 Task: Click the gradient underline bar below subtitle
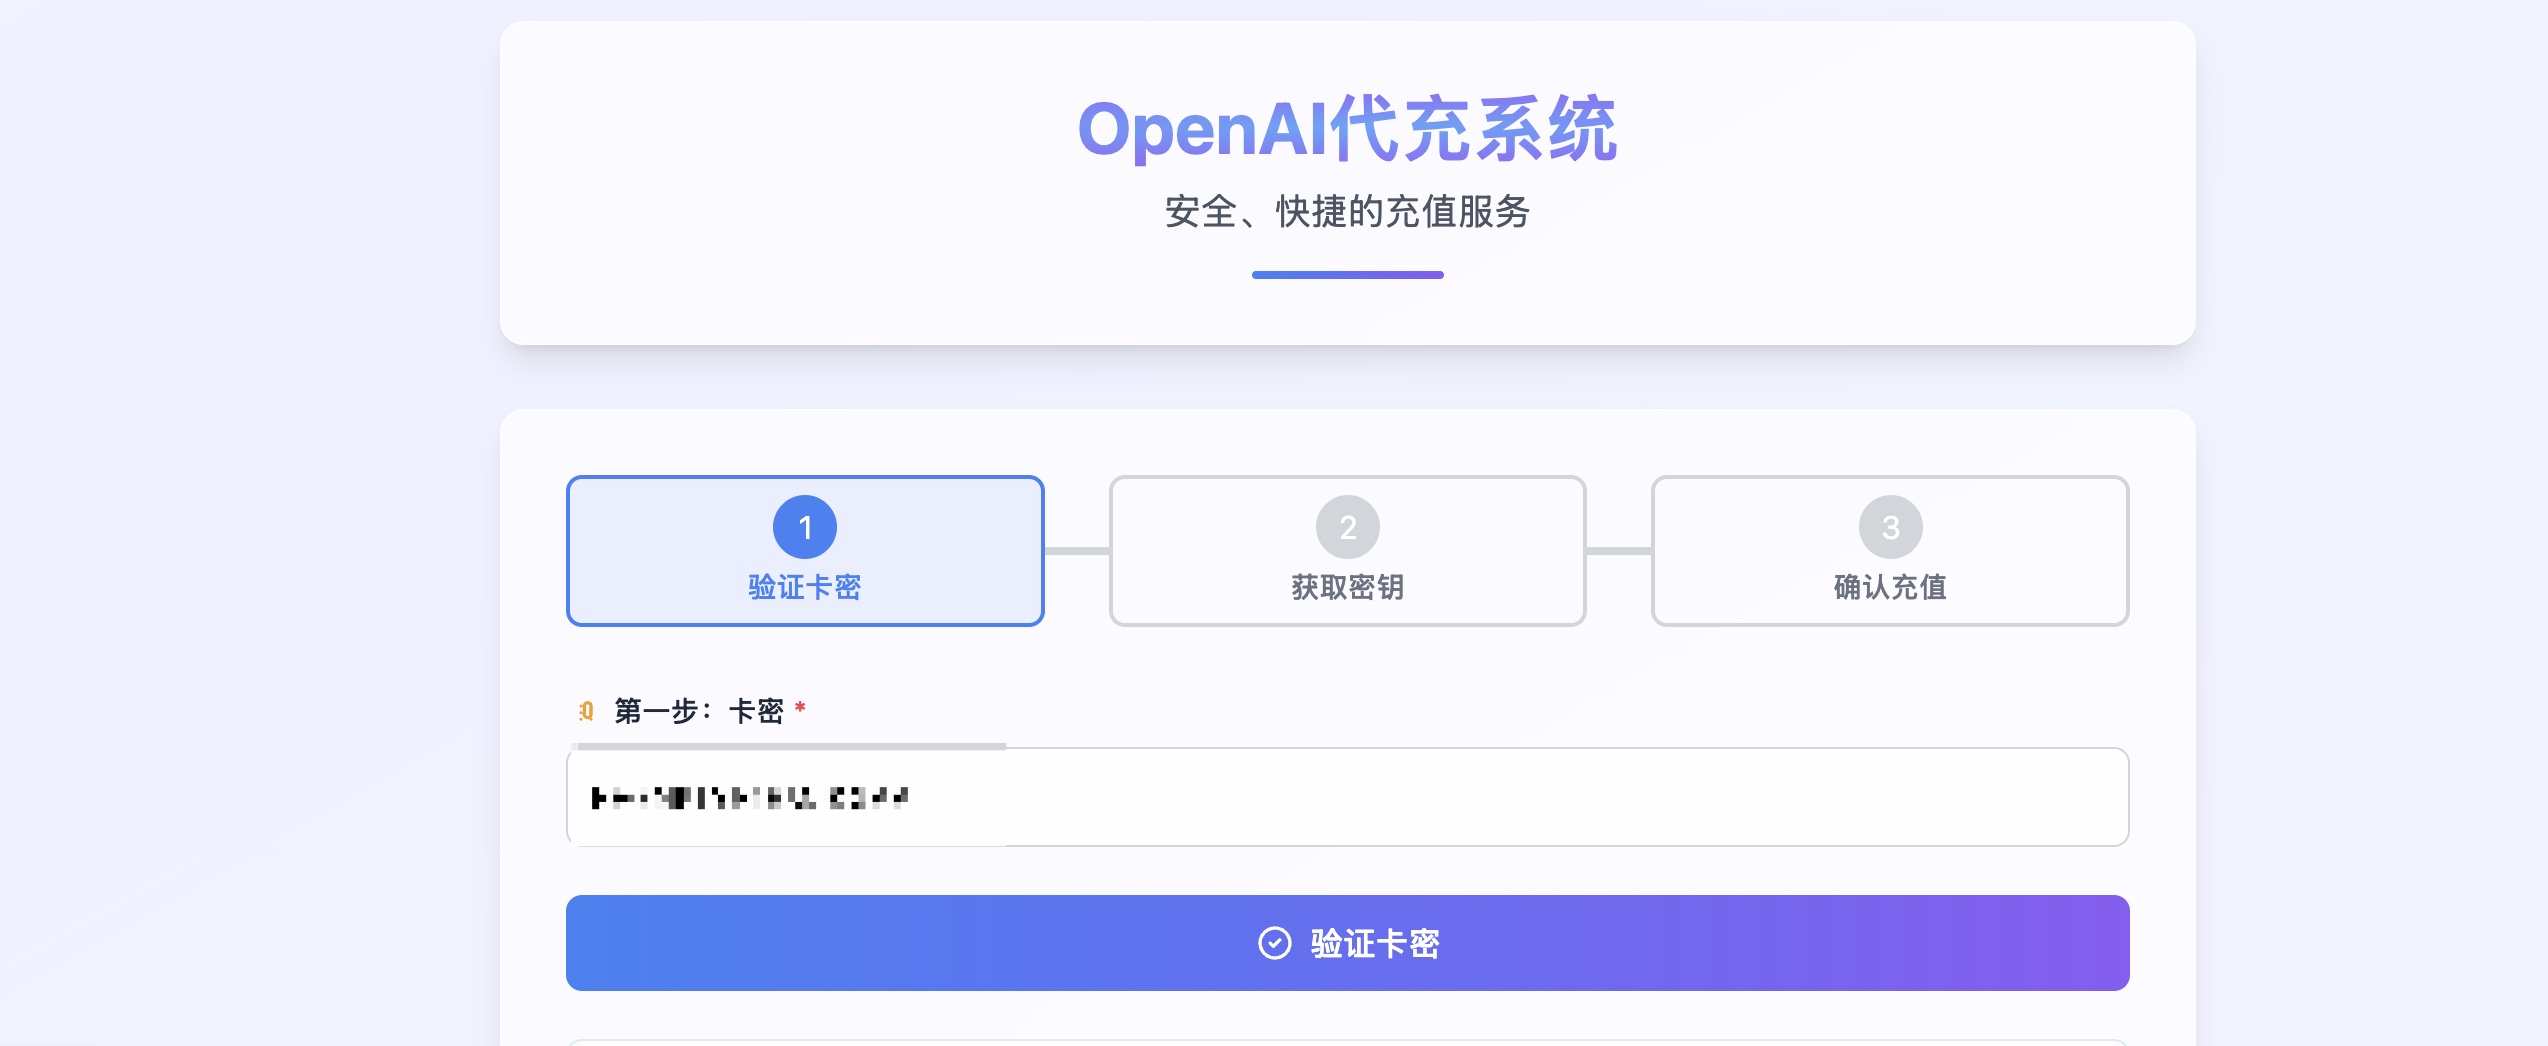[x=1347, y=275]
